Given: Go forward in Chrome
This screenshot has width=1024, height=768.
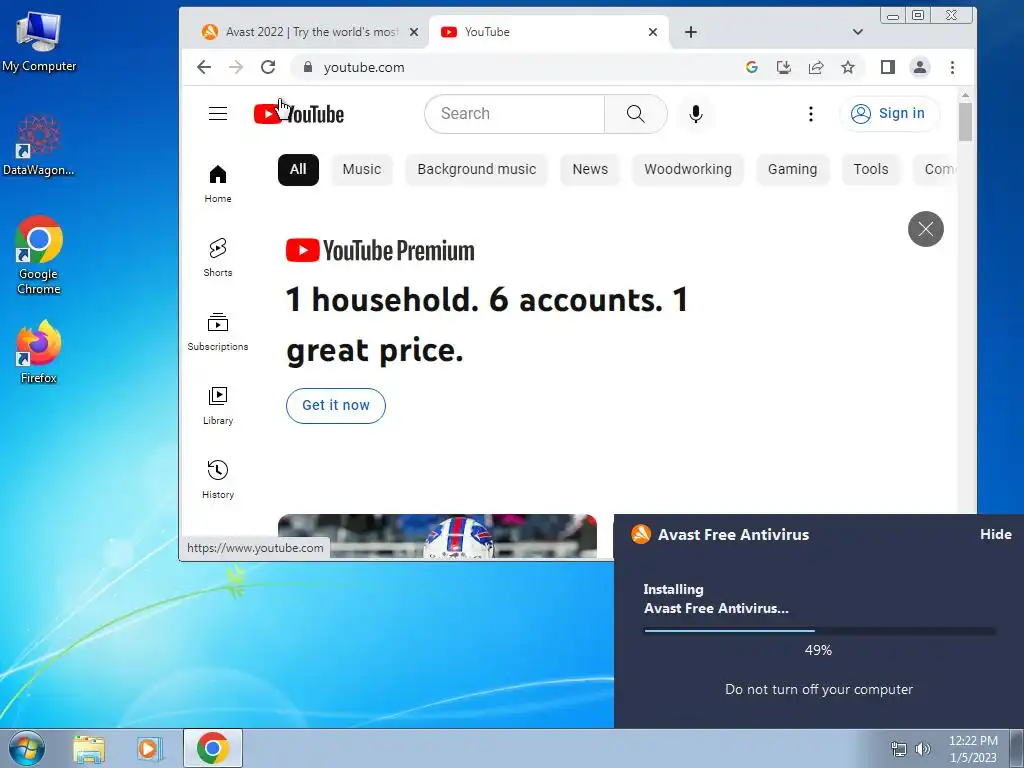Looking at the screenshot, I should pos(236,67).
